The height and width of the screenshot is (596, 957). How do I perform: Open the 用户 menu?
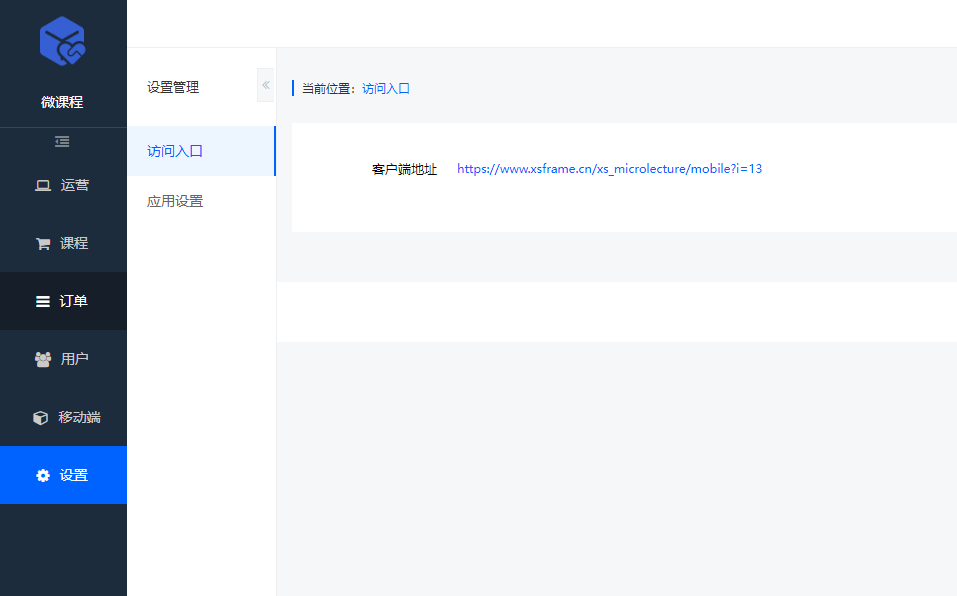click(x=63, y=359)
